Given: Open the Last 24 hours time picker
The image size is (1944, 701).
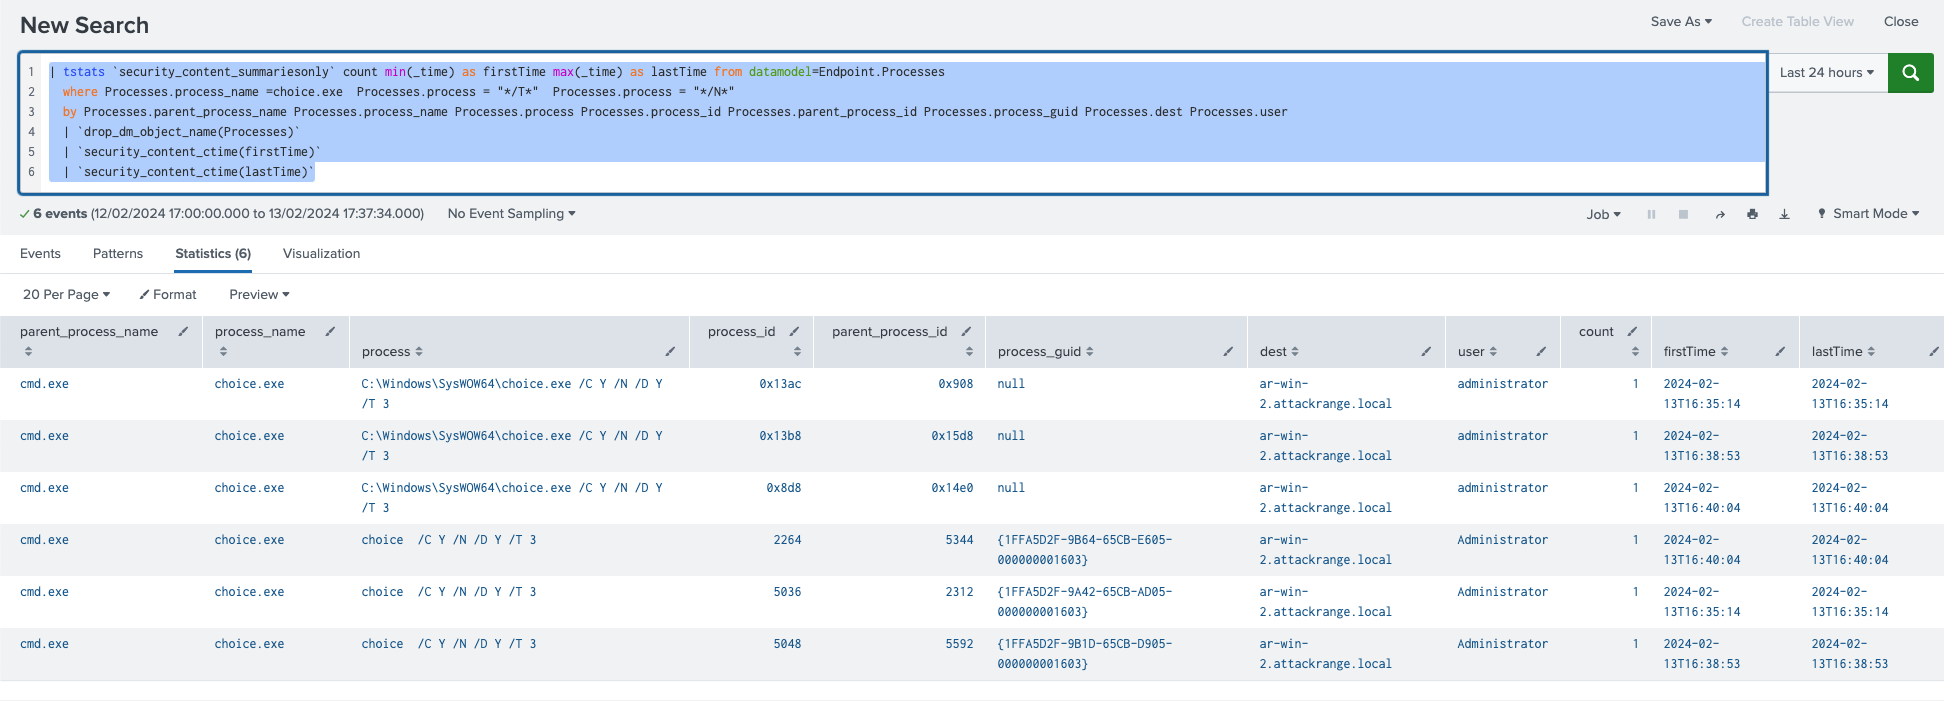Looking at the screenshot, I should tap(1827, 73).
